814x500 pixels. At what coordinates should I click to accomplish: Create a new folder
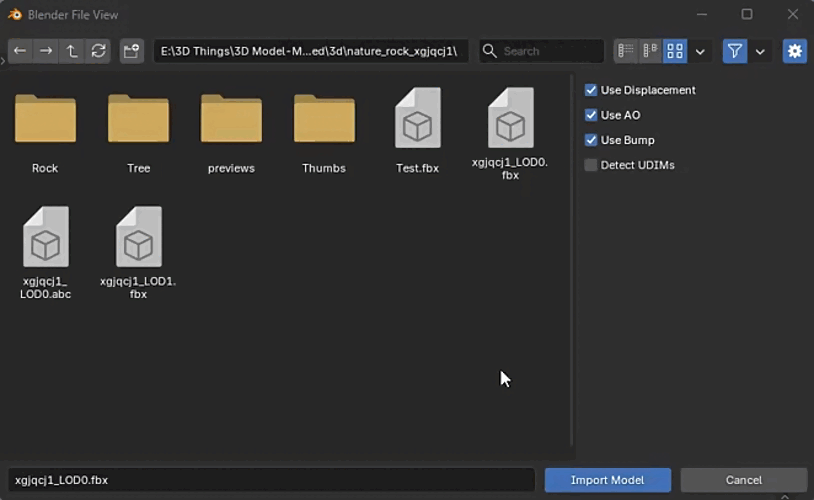131,51
